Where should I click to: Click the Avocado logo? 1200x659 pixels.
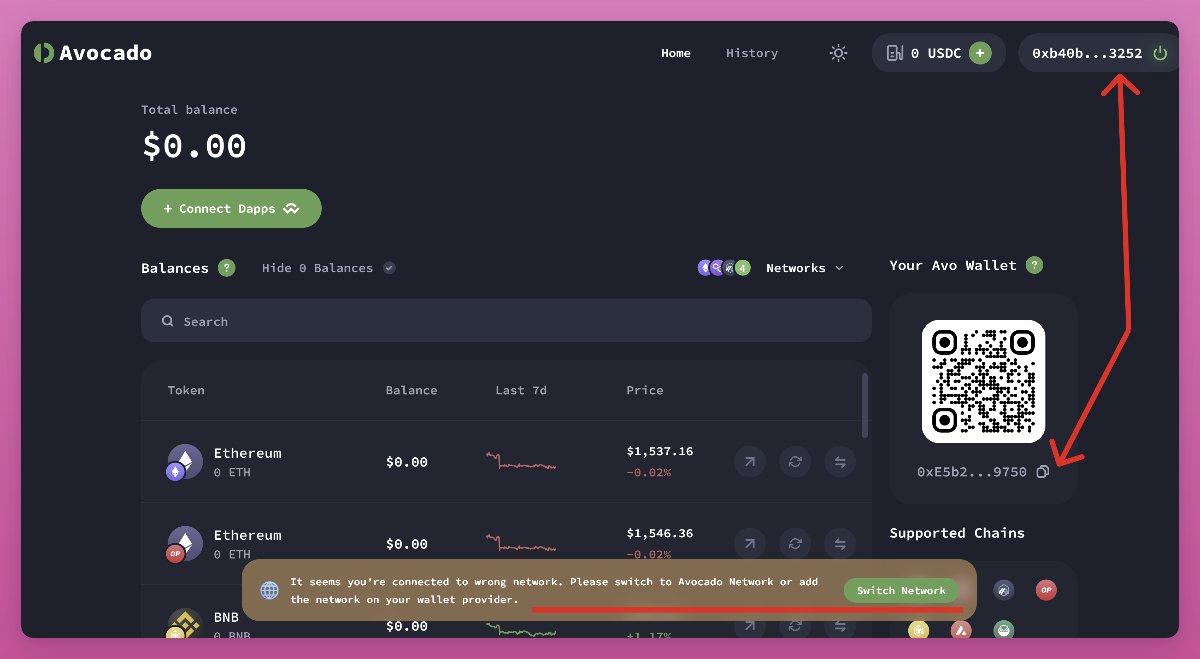pos(92,53)
